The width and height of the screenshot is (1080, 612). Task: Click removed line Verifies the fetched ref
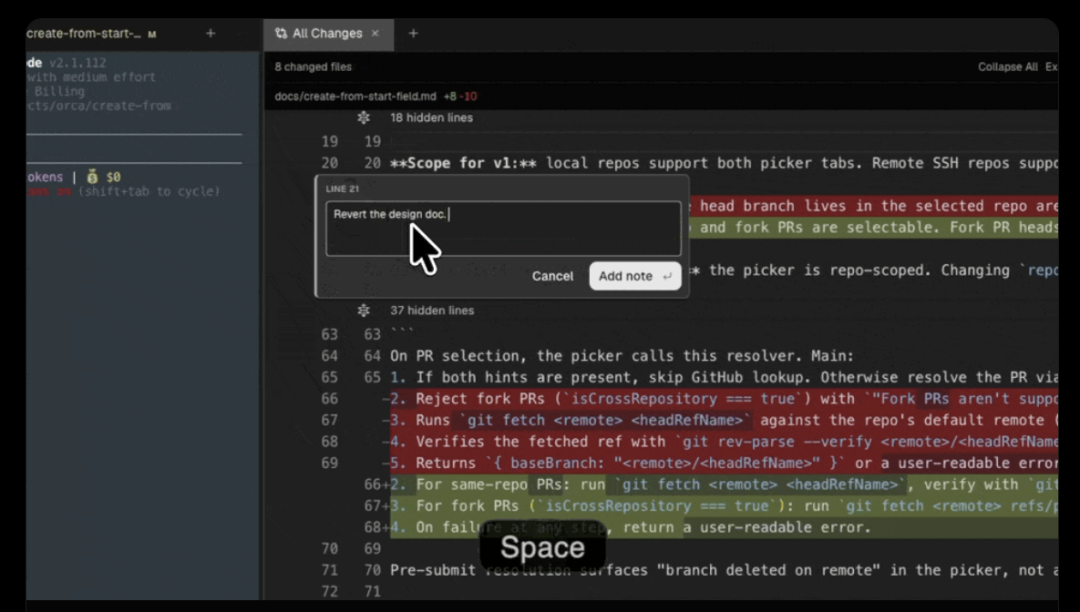[723, 441]
